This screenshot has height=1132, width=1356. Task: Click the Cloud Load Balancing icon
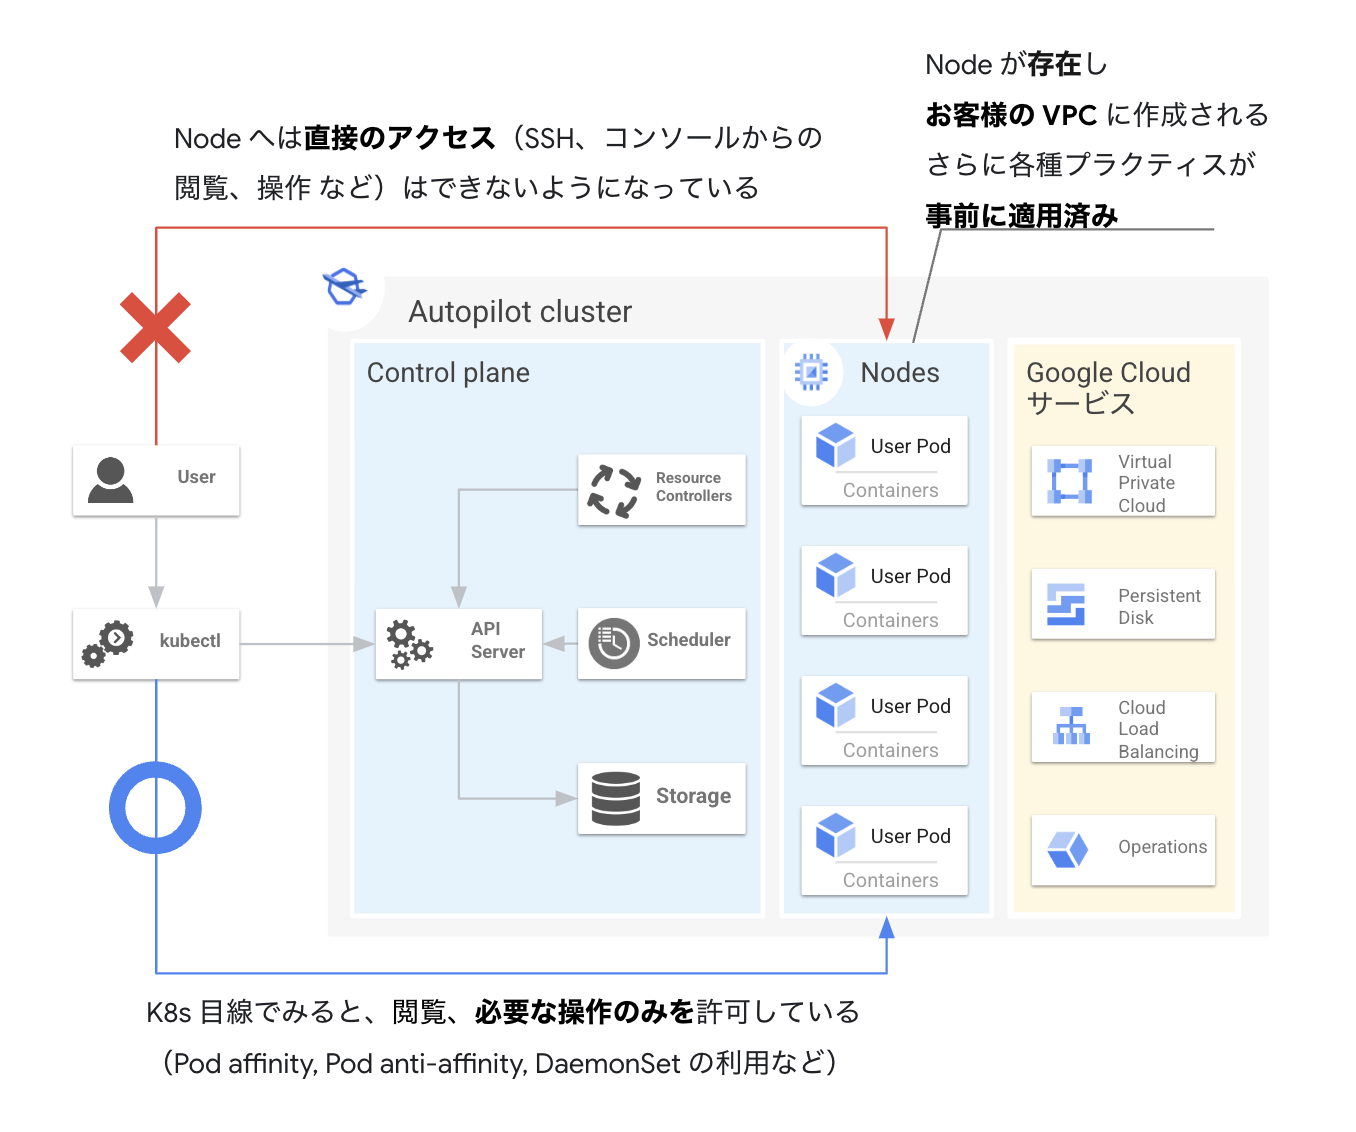[1071, 726]
